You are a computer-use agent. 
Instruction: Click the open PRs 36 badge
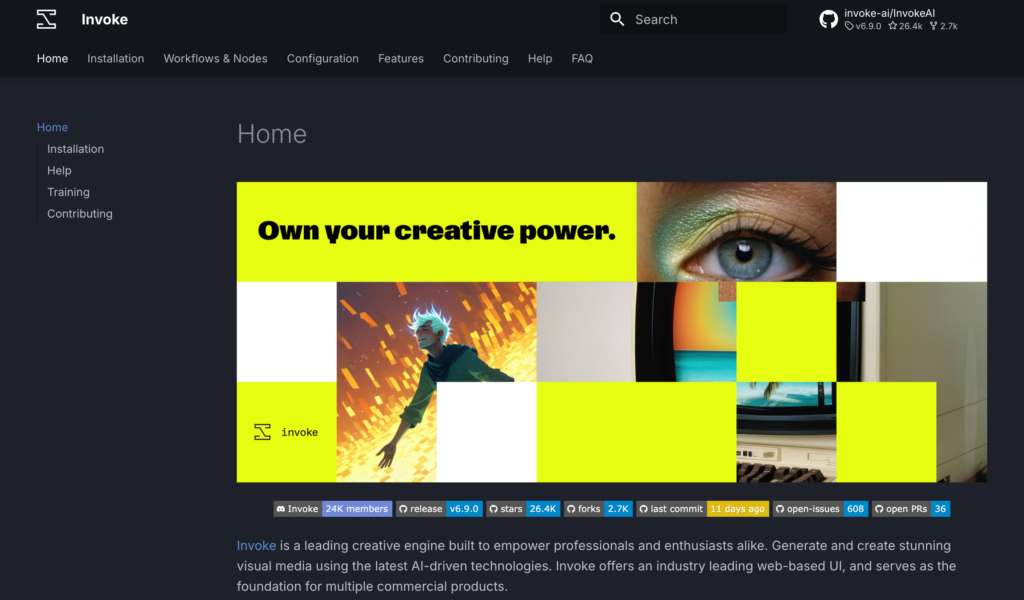click(x=911, y=509)
